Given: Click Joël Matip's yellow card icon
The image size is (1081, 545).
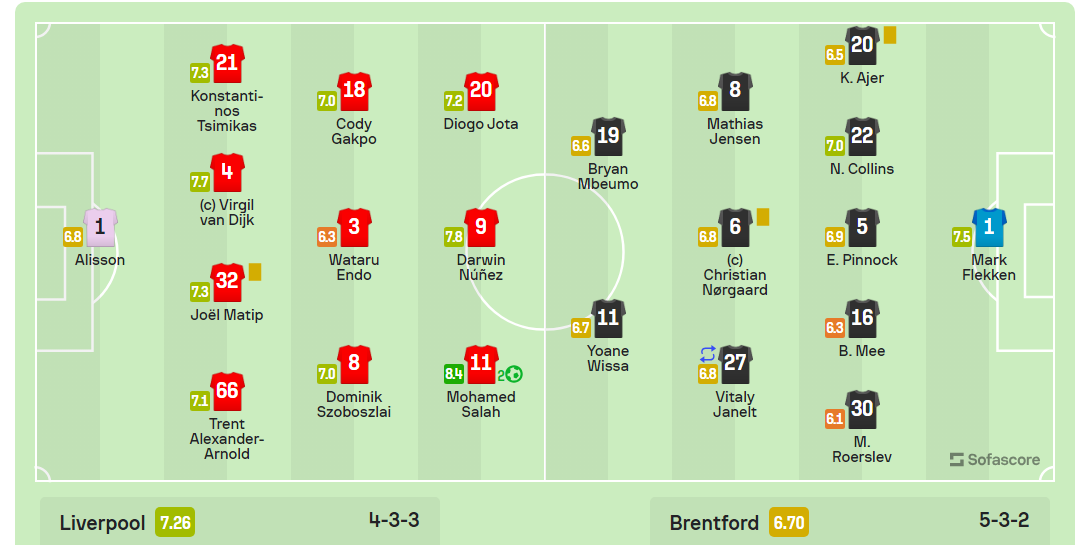Looking at the screenshot, I should coord(255,272).
